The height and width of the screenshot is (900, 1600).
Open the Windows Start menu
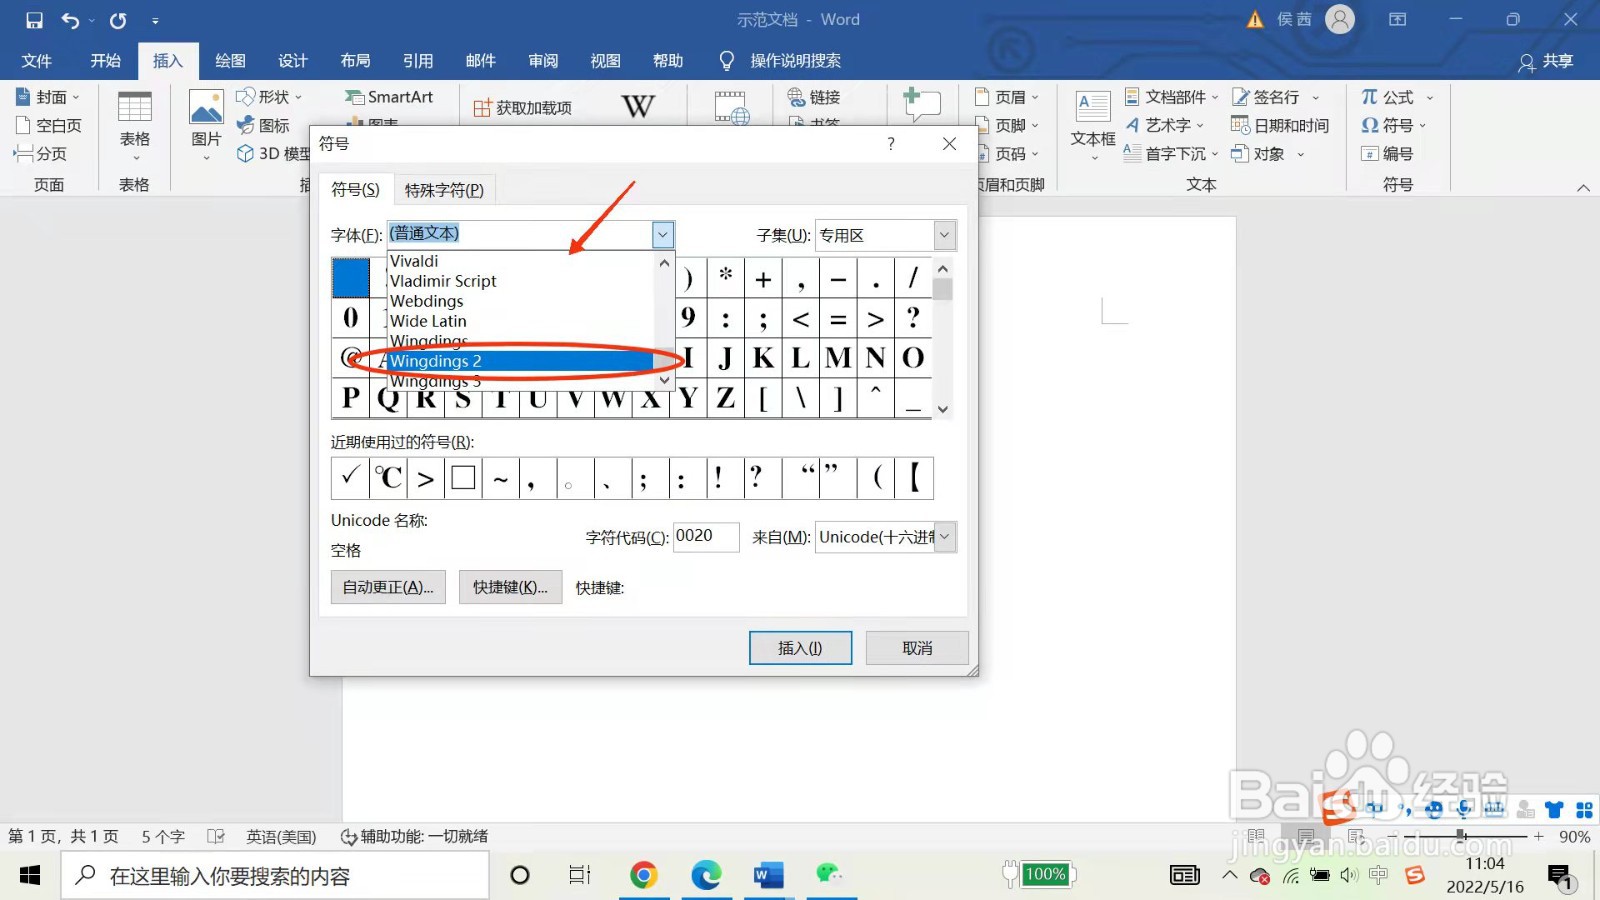coord(30,876)
